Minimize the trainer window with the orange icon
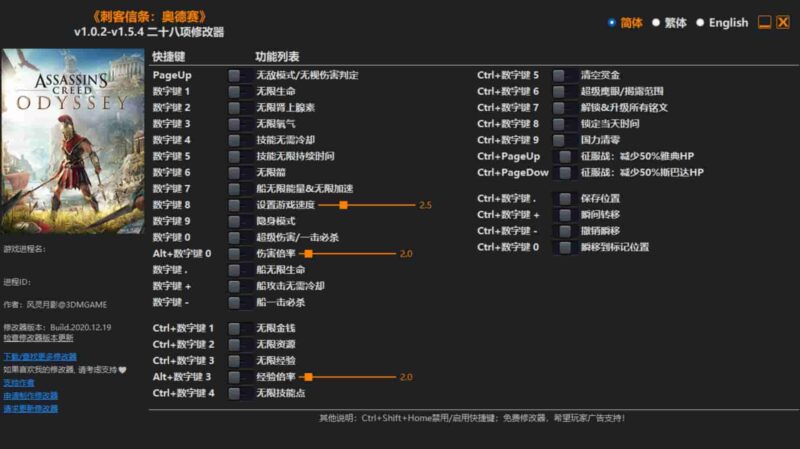The image size is (800, 449). click(x=764, y=22)
